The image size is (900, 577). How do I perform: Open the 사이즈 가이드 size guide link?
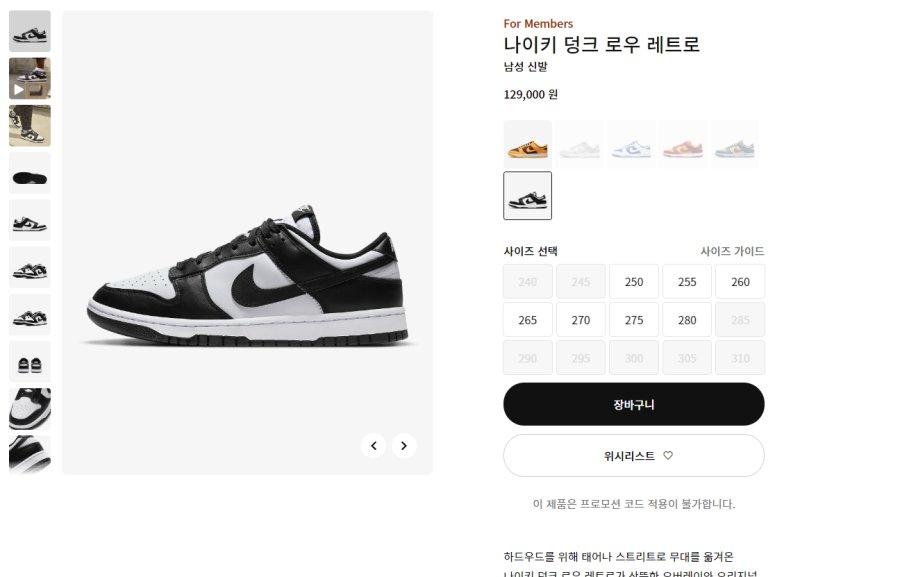[x=732, y=251]
